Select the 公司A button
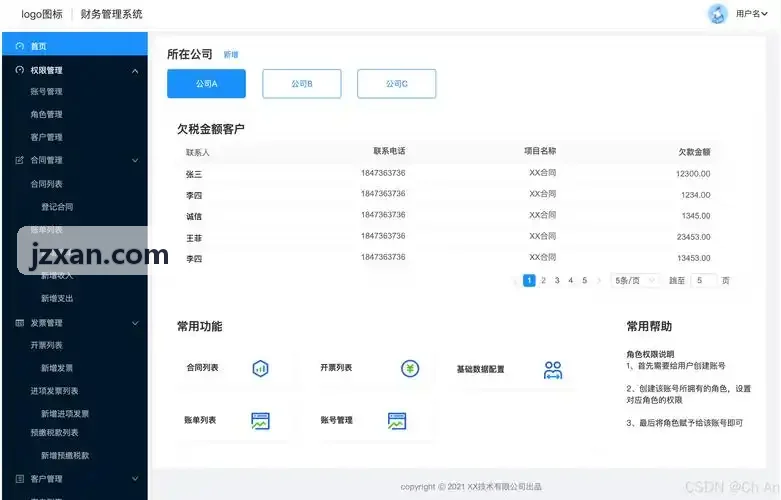This screenshot has width=781, height=500. click(x=206, y=84)
